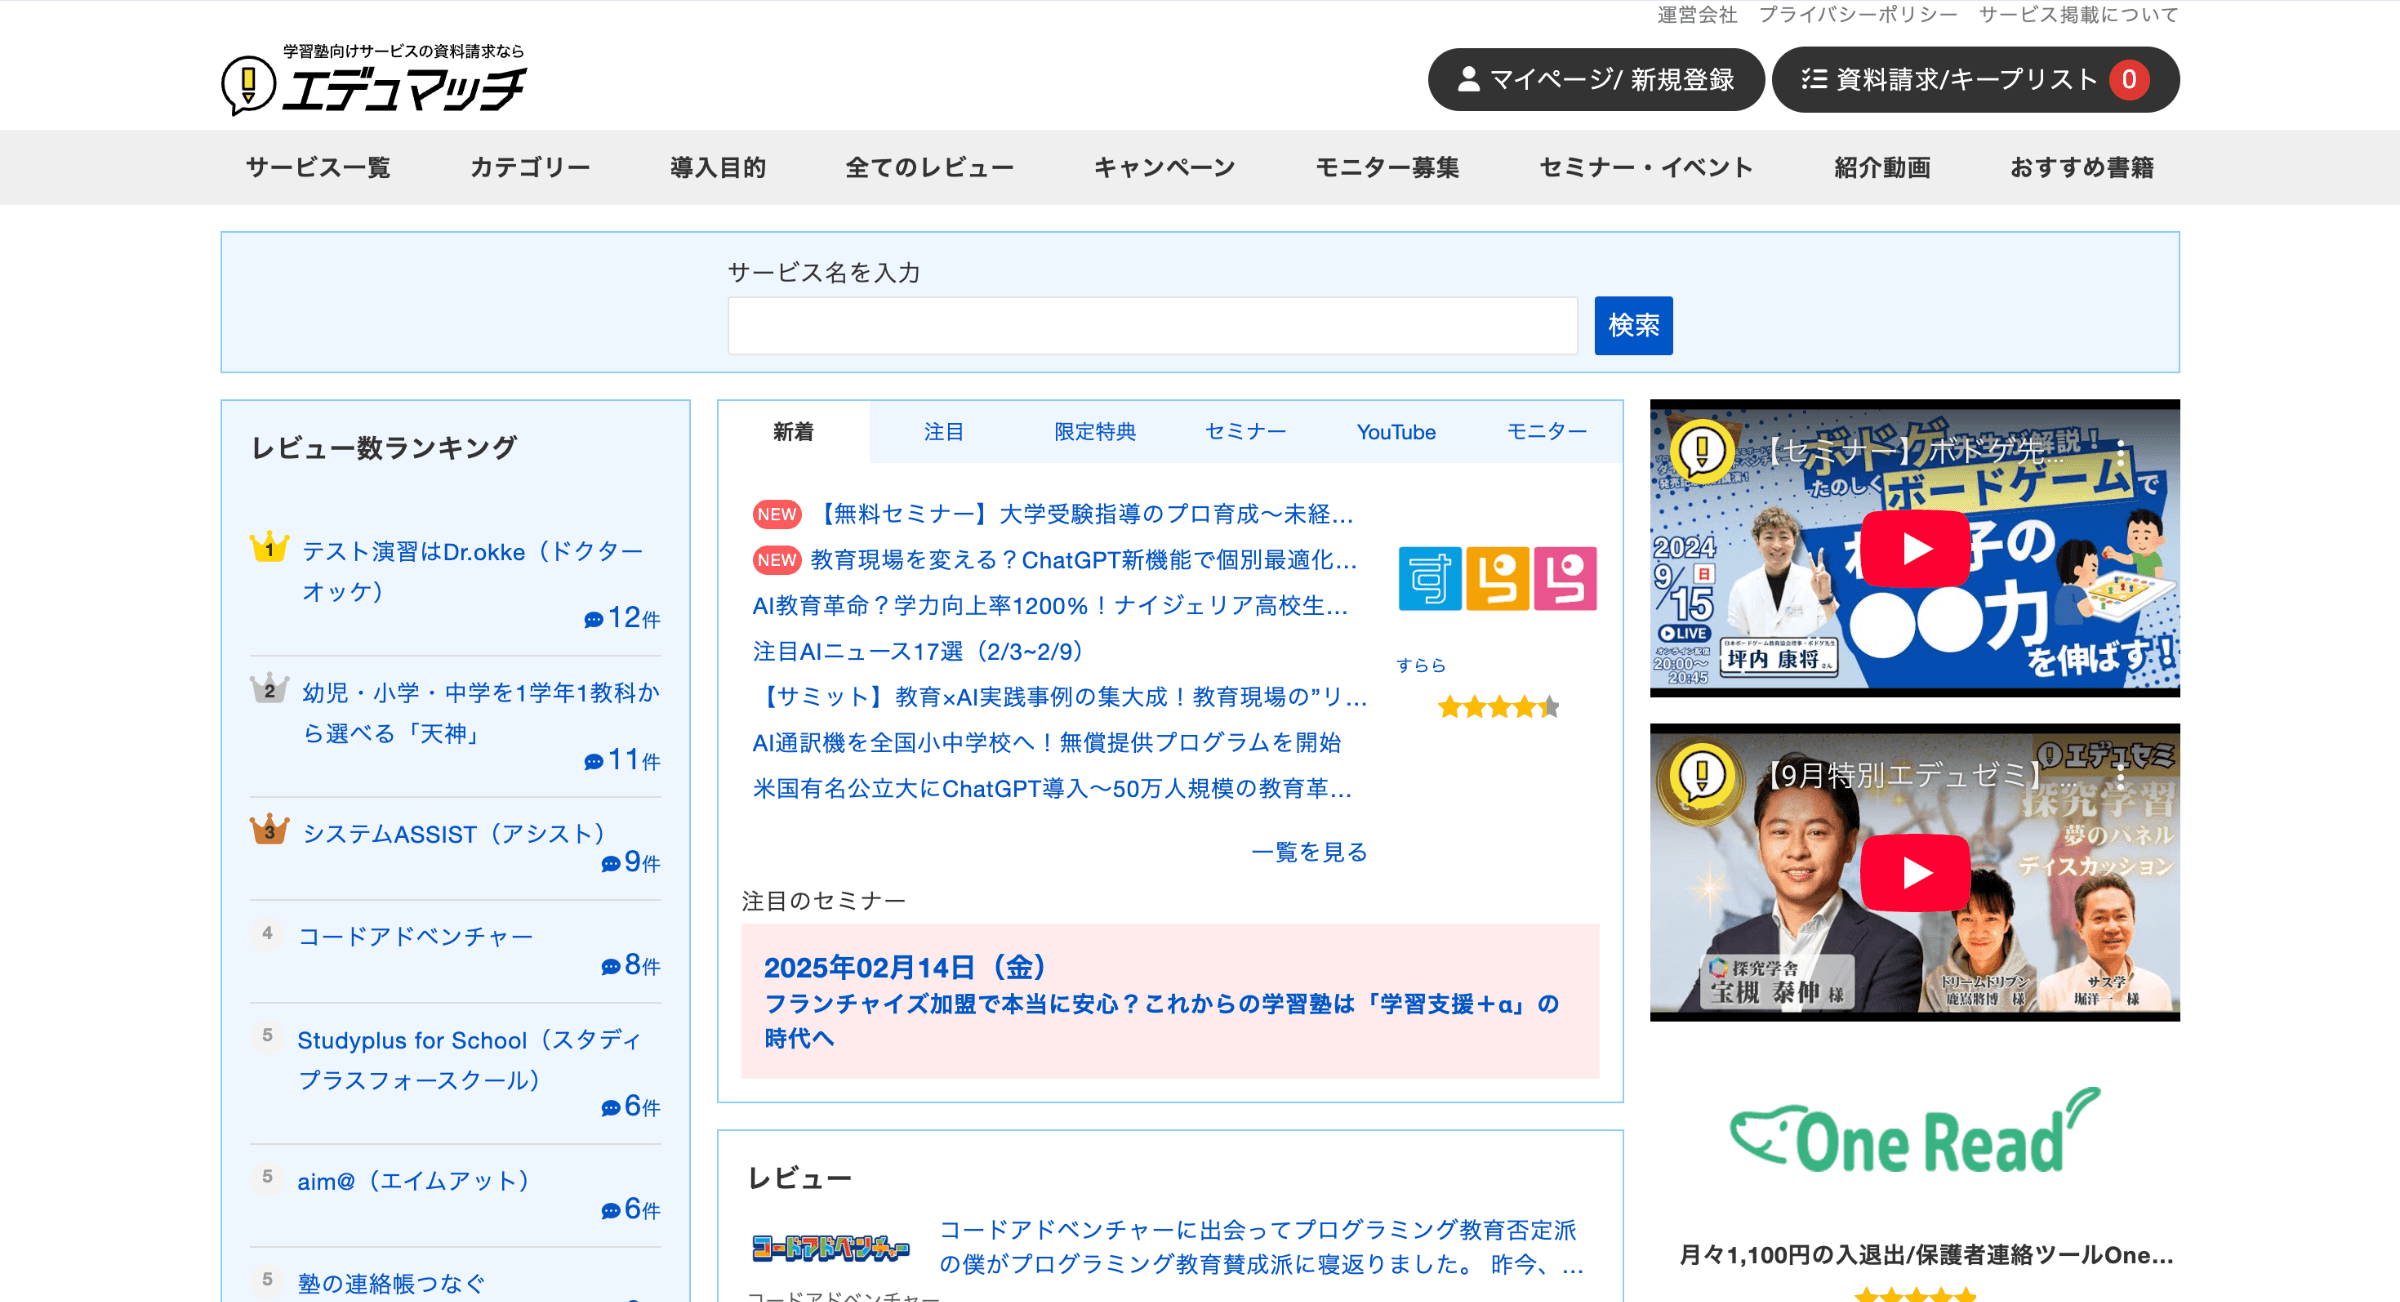Open 一覧を見る news list link

click(1309, 852)
